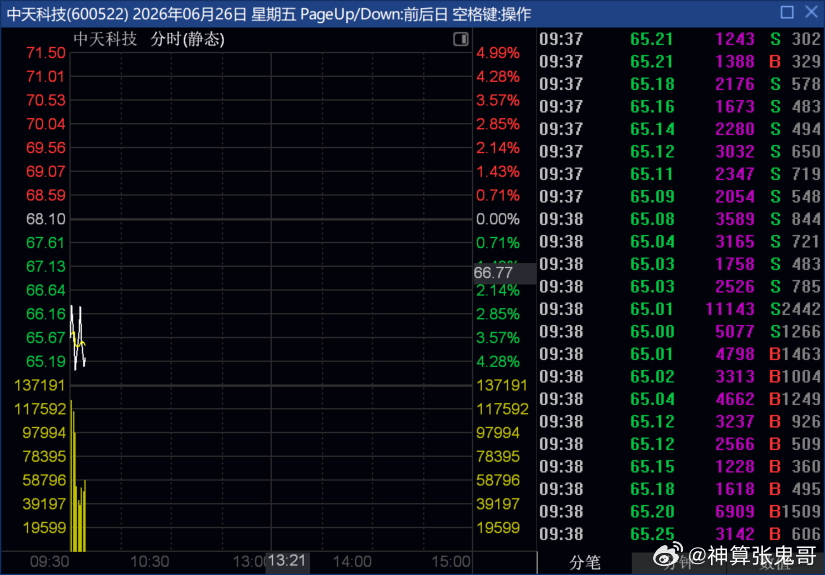The image size is (825, 575).
Task: Select tick row with volume 4662
Action: 680,399
